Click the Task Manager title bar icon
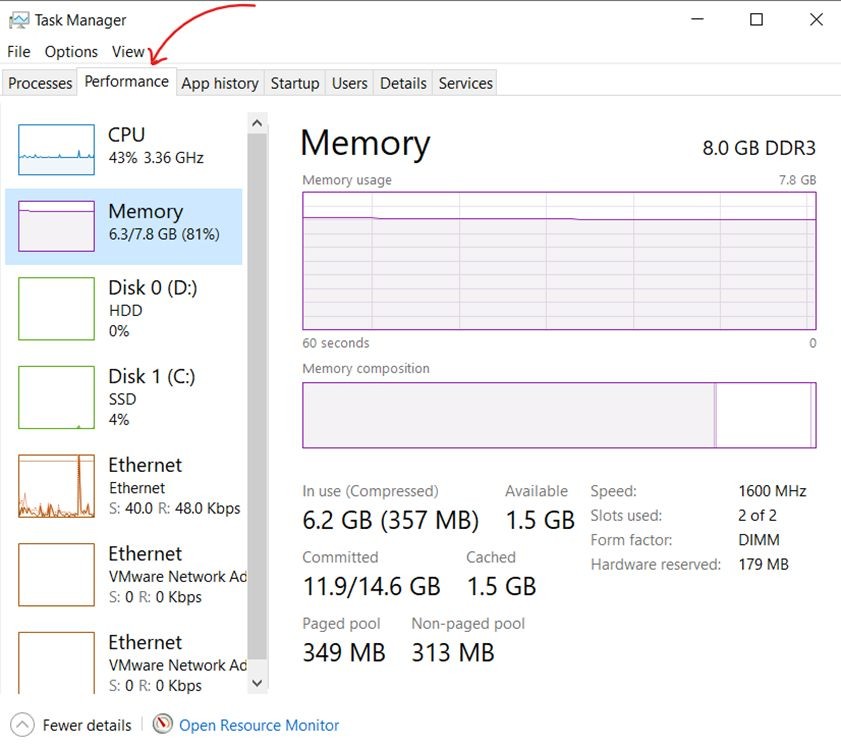This screenshot has width=841, height=746. 18,20
